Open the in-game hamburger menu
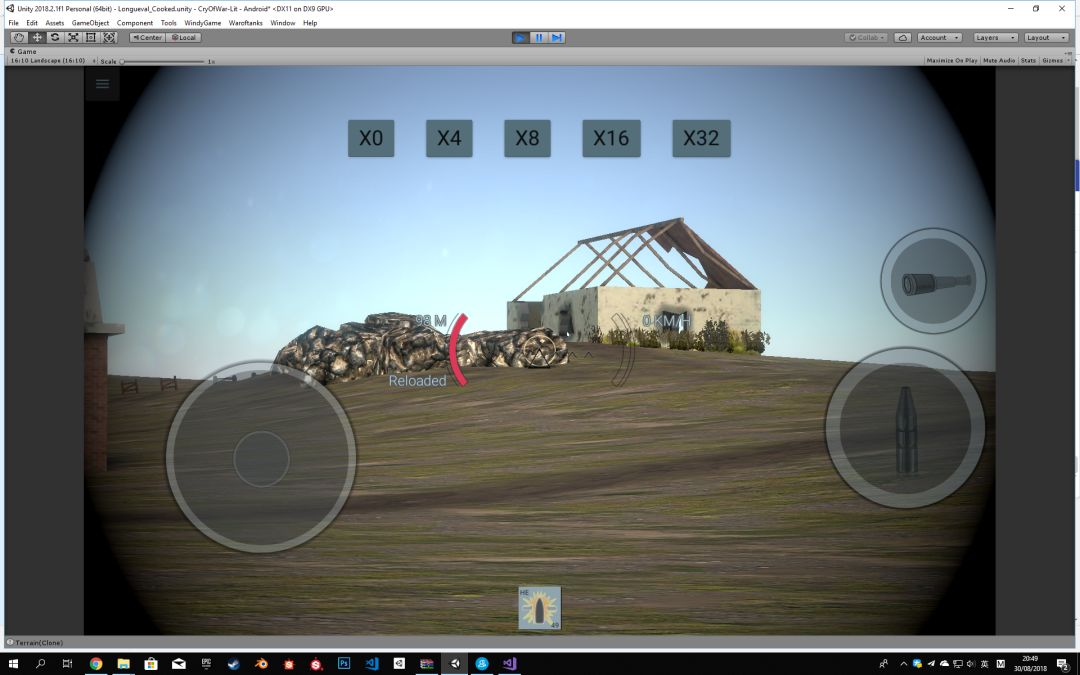1080x675 pixels. click(x=102, y=84)
